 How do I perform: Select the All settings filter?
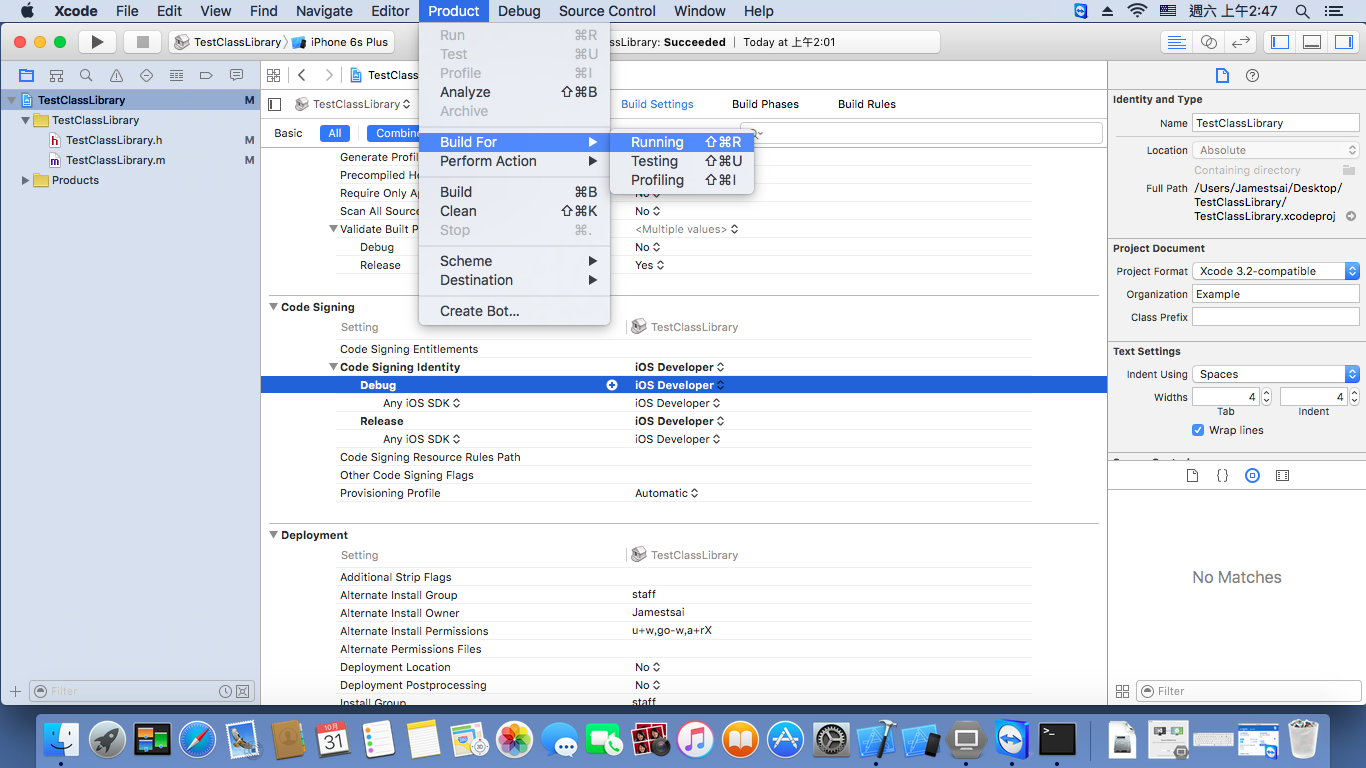(x=334, y=133)
